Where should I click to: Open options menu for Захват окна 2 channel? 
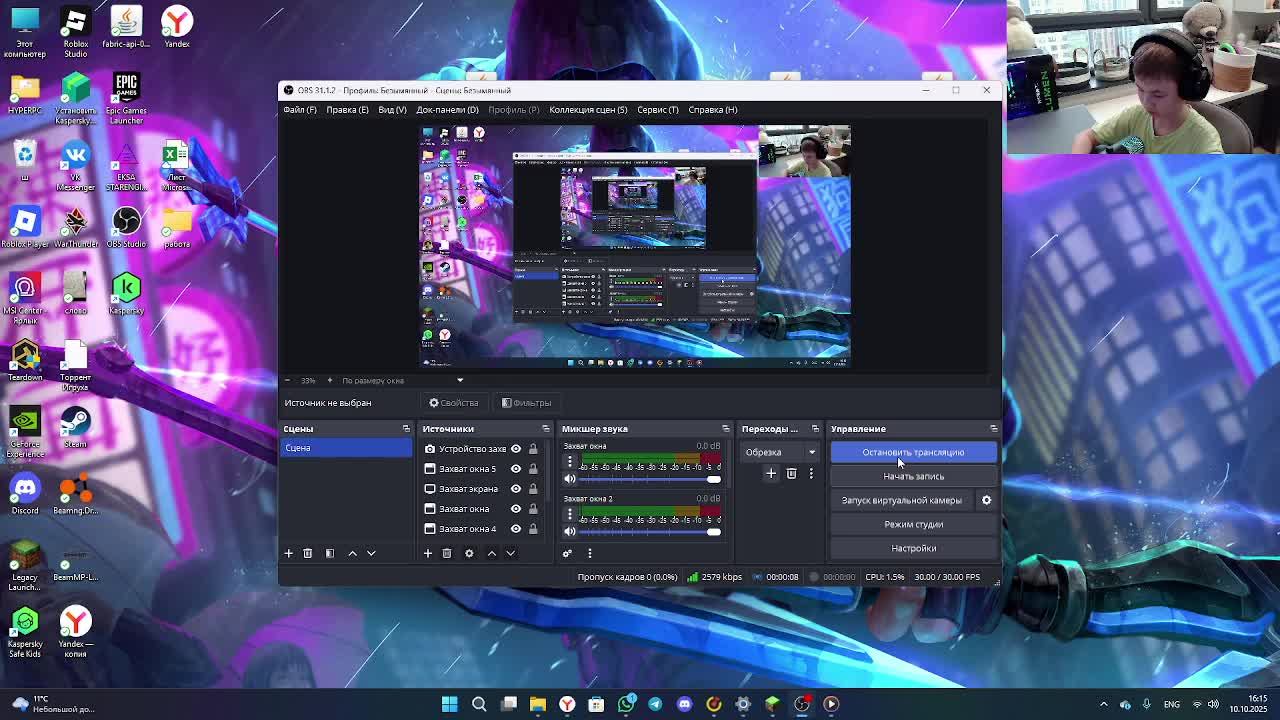pos(570,514)
